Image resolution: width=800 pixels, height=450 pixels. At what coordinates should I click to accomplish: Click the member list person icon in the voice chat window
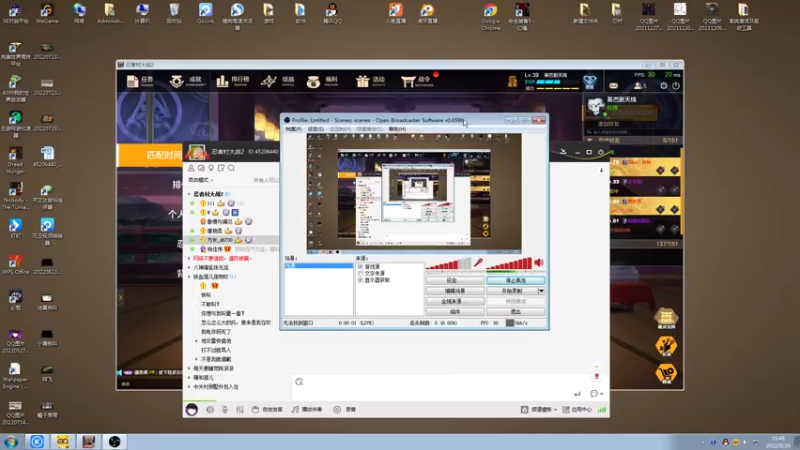(191, 168)
